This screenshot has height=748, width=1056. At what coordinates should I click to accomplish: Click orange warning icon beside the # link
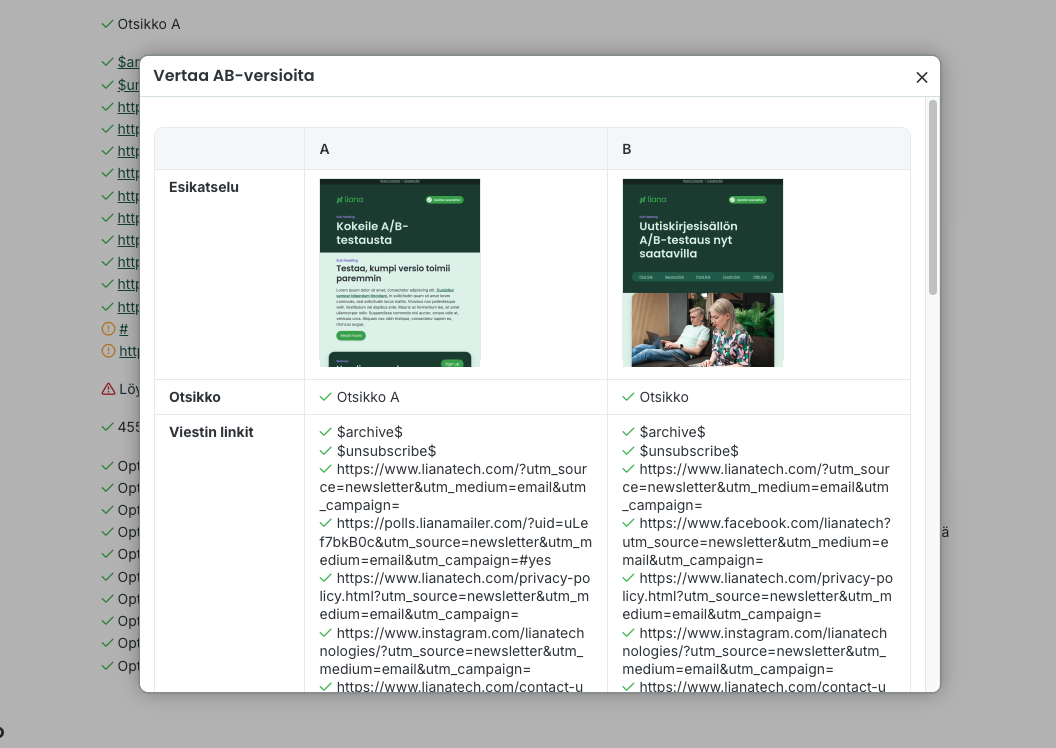(108, 329)
